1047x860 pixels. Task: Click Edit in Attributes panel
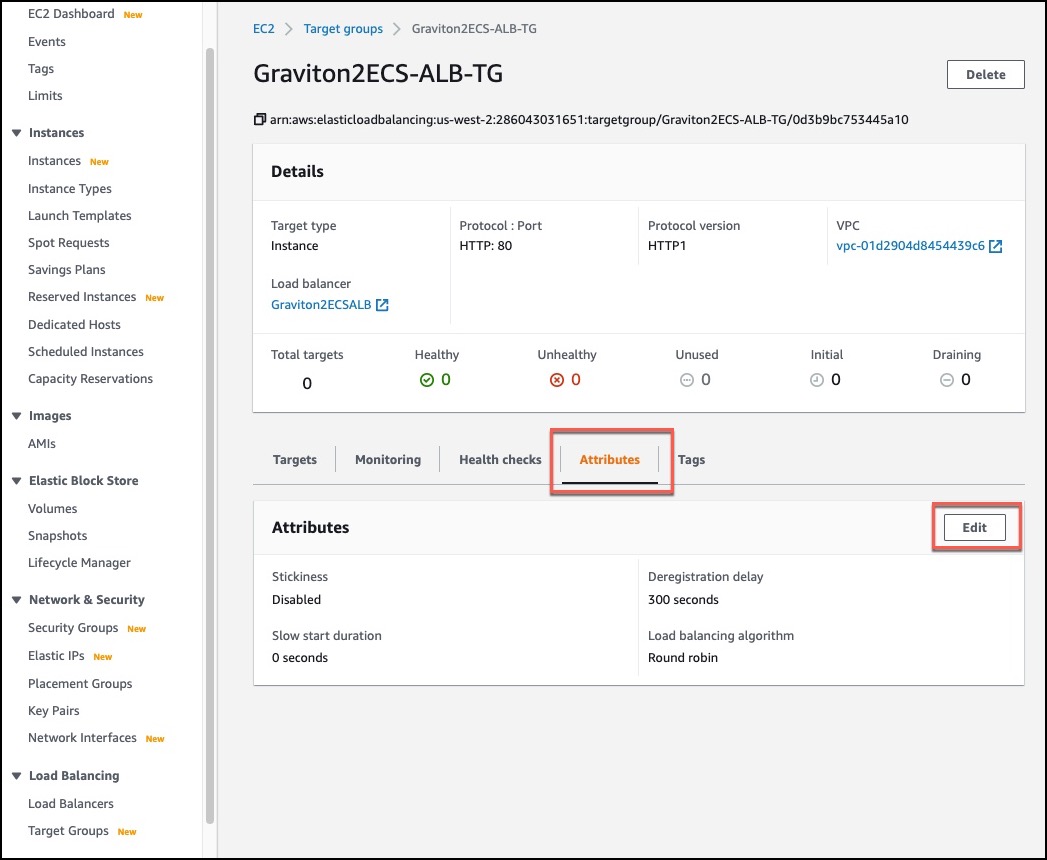point(974,527)
